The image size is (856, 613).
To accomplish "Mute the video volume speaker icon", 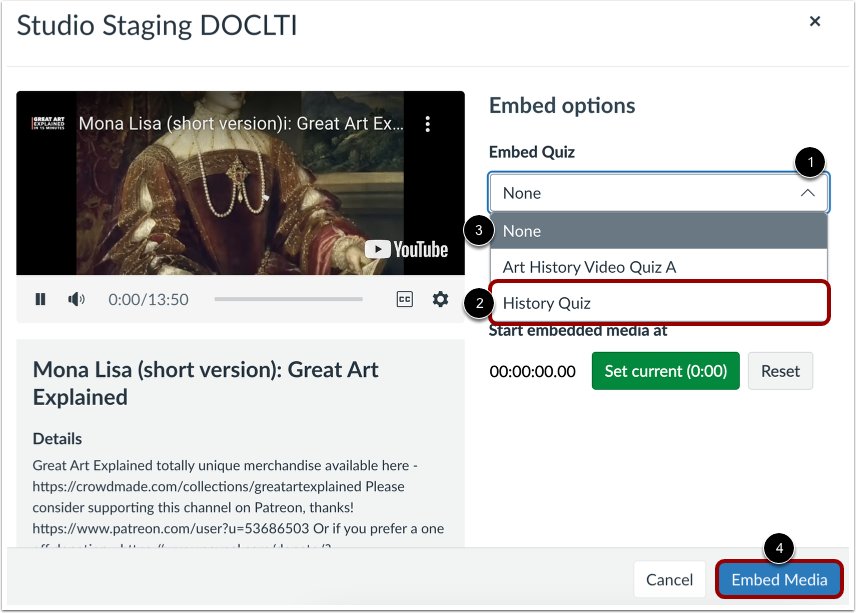I will 76,299.
